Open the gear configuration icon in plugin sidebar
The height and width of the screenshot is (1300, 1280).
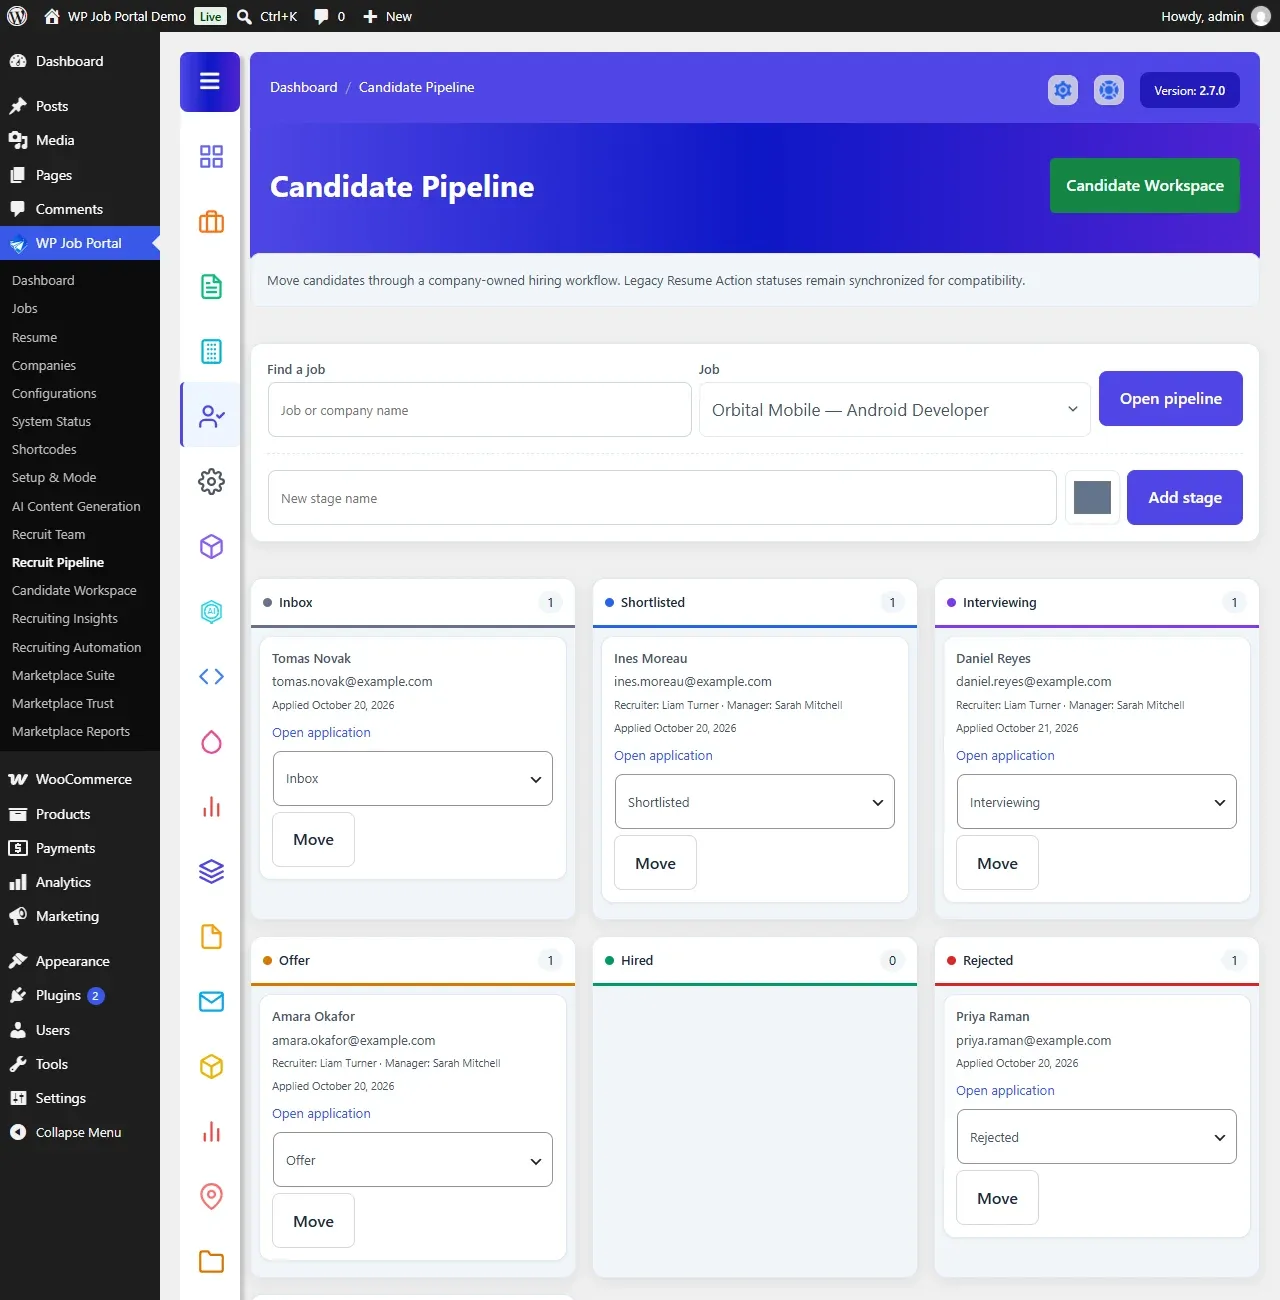coord(211,481)
